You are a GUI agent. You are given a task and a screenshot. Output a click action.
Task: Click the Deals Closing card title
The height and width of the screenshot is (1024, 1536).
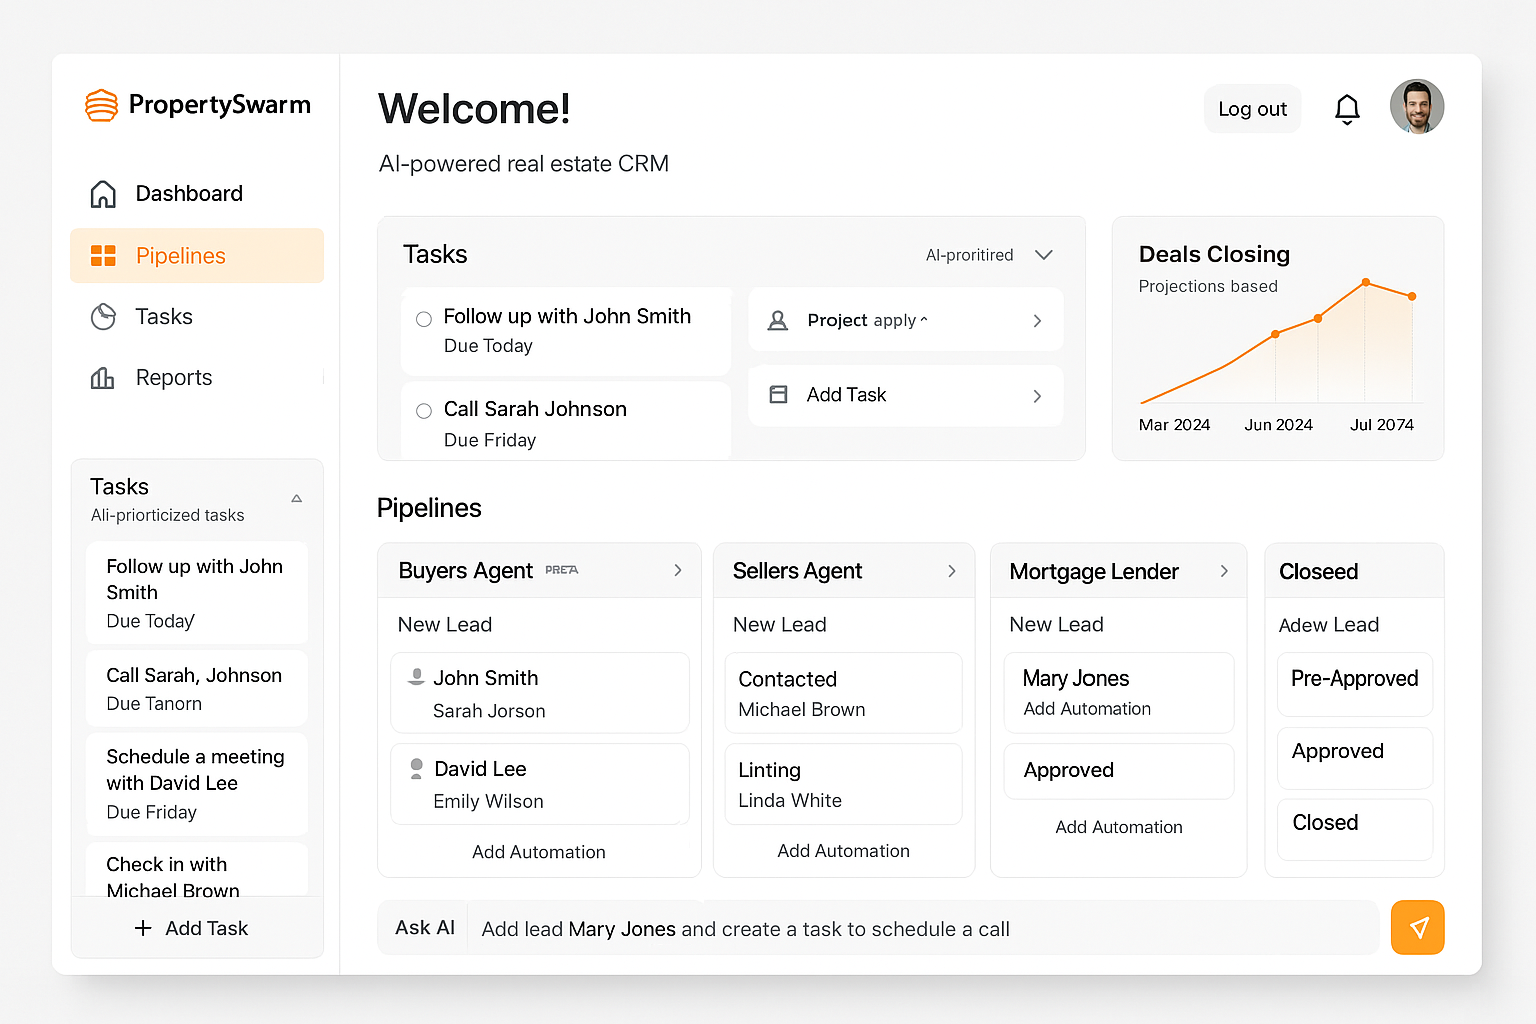click(x=1214, y=255)
